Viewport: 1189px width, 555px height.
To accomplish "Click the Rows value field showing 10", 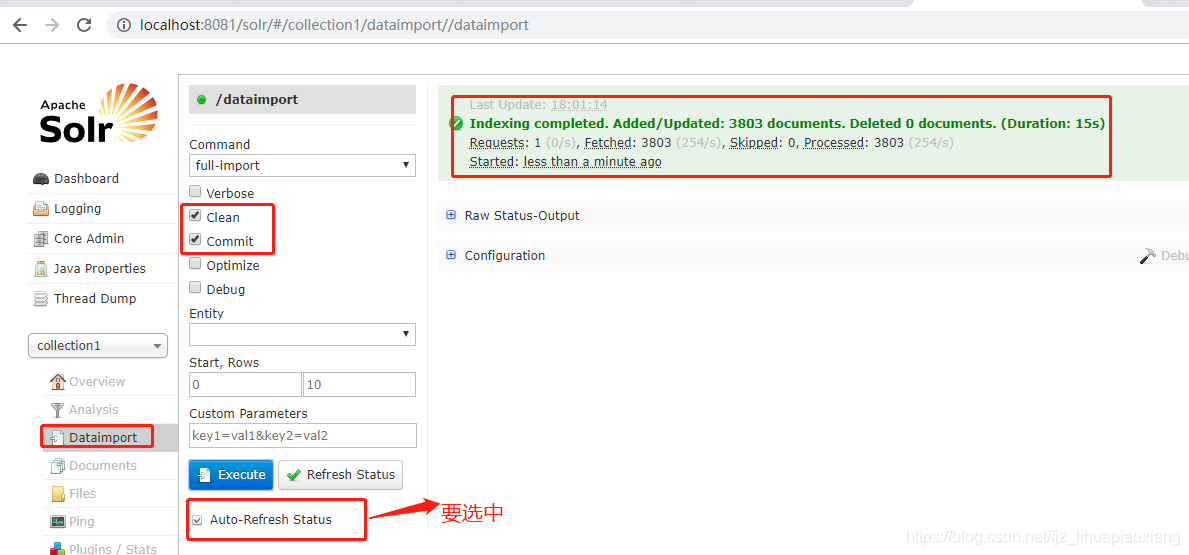I will [359, 384].
